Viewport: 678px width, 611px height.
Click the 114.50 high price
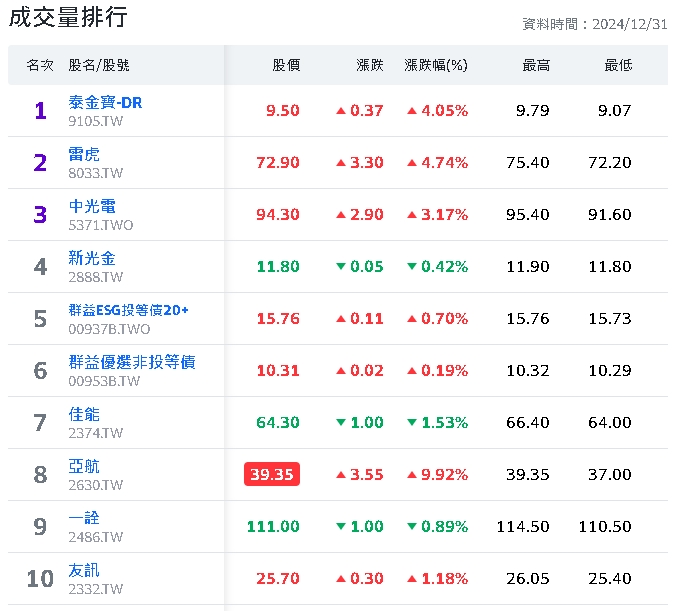523,526
